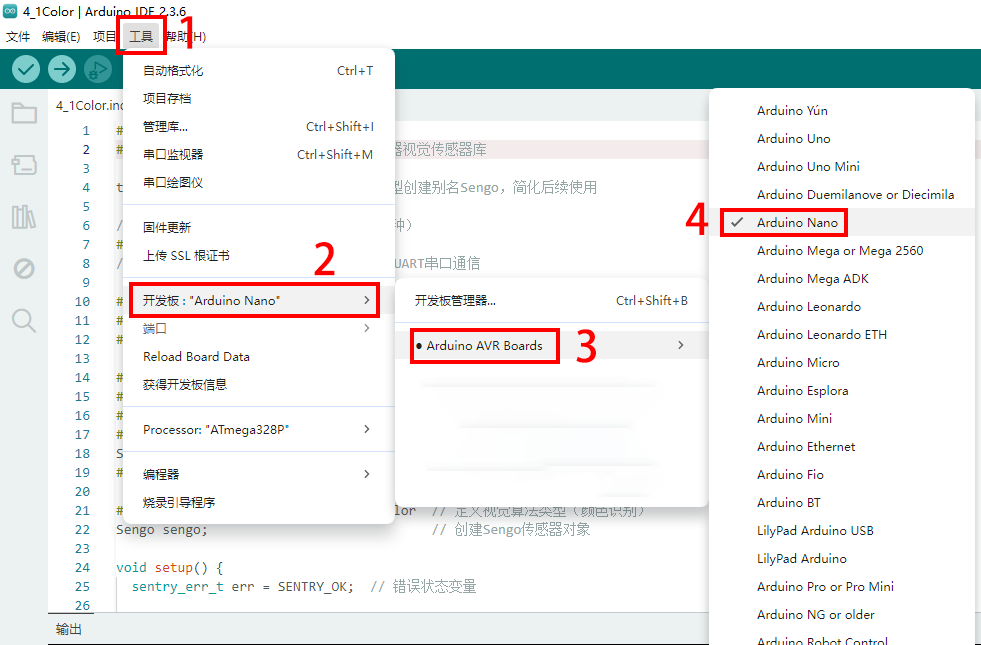981x645 pixels.
Task: Open the Library Manager sidebar icon
Action: coord(24,217)
